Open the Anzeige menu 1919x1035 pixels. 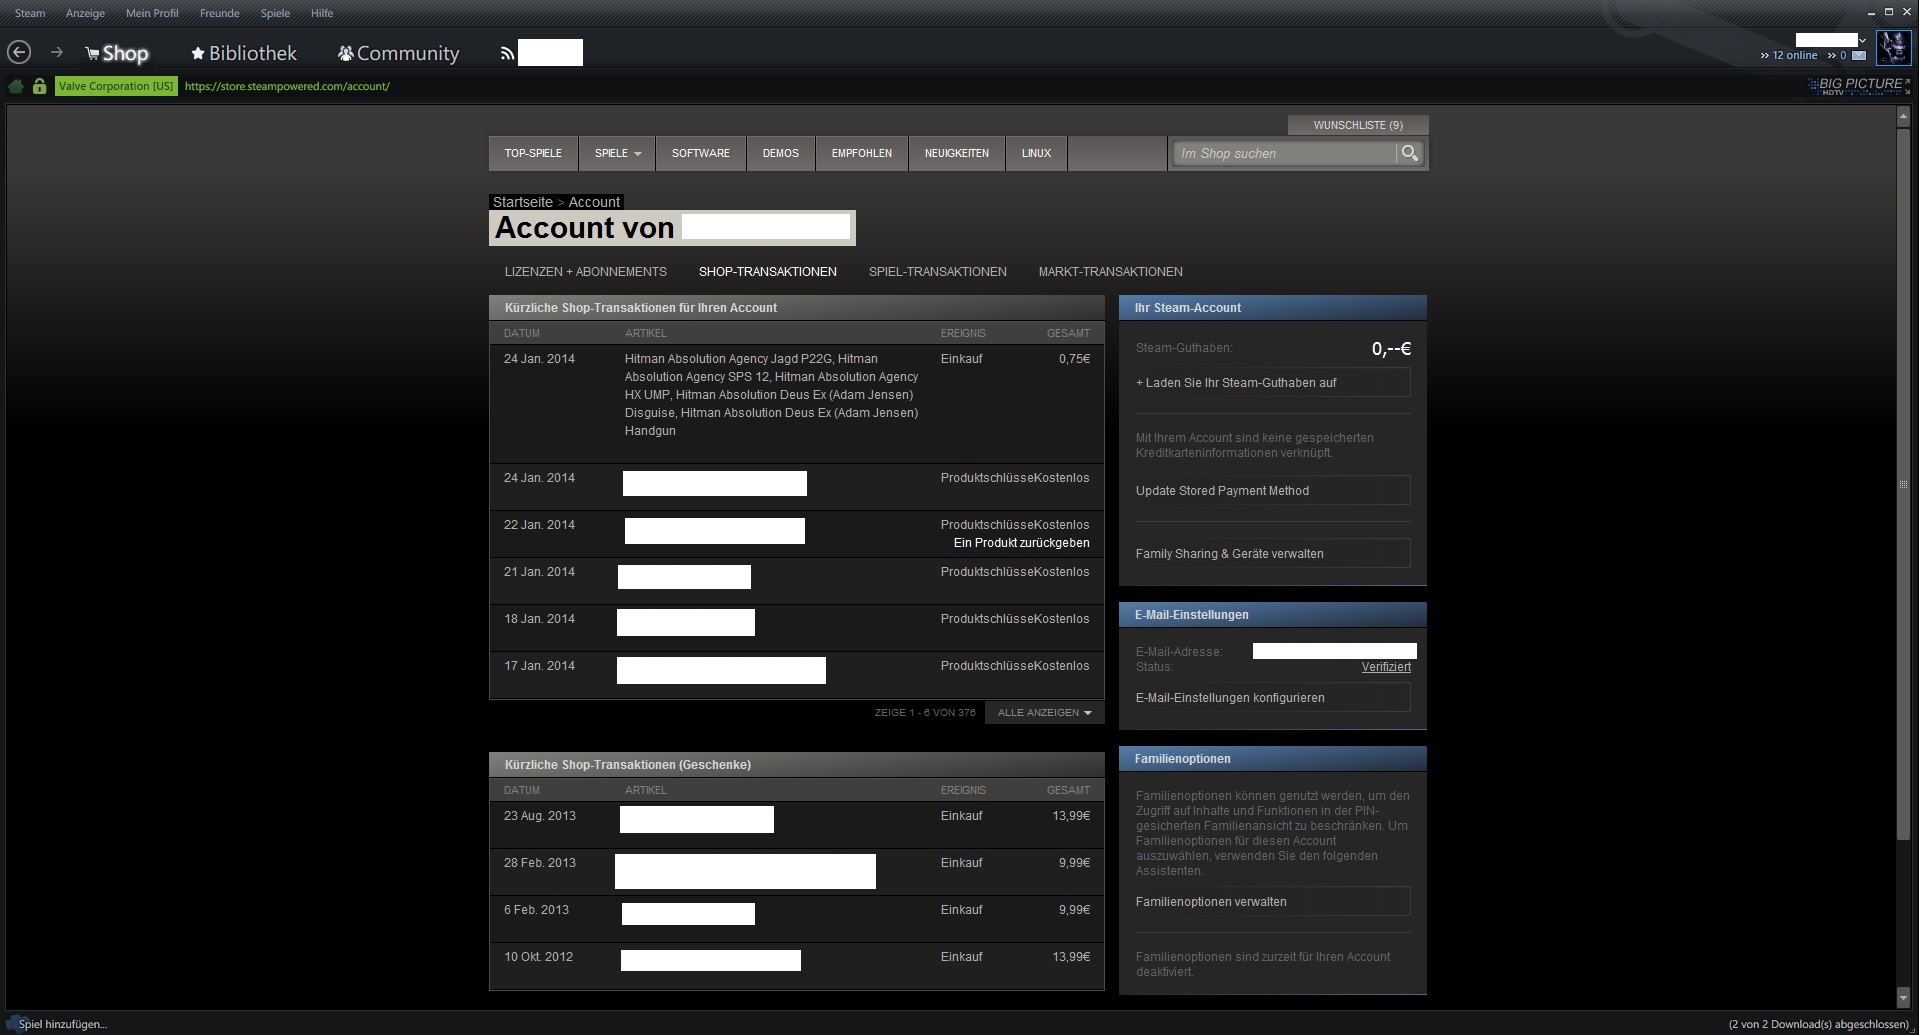coord(85,13)
